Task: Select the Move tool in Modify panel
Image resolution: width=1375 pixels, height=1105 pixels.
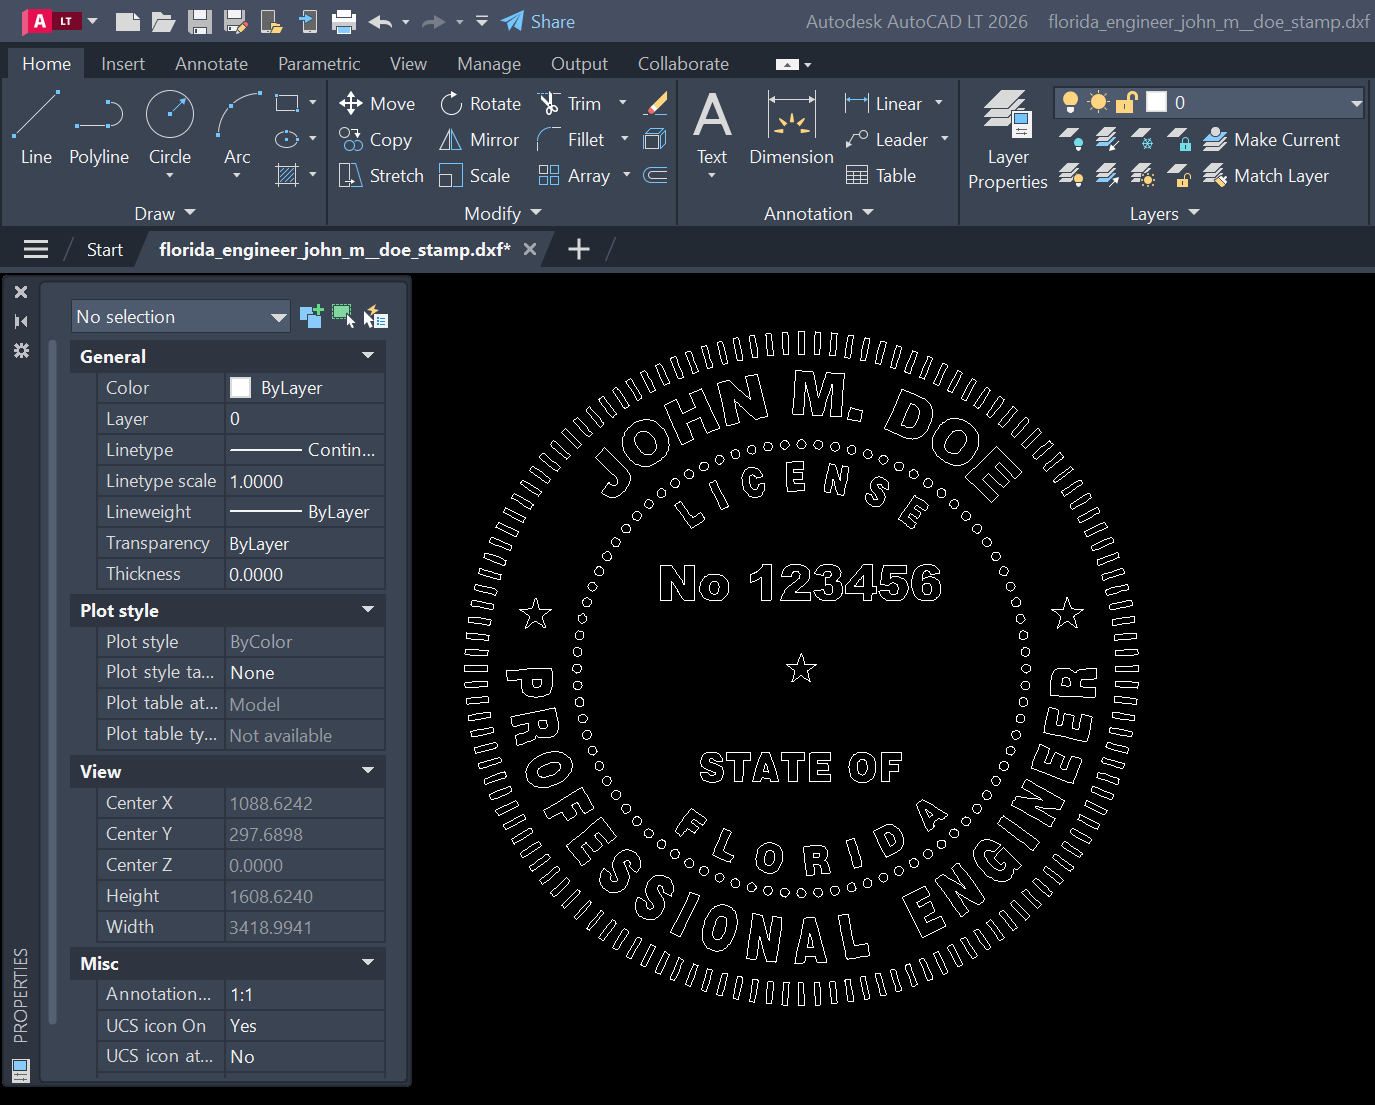Action: point(377,103)
